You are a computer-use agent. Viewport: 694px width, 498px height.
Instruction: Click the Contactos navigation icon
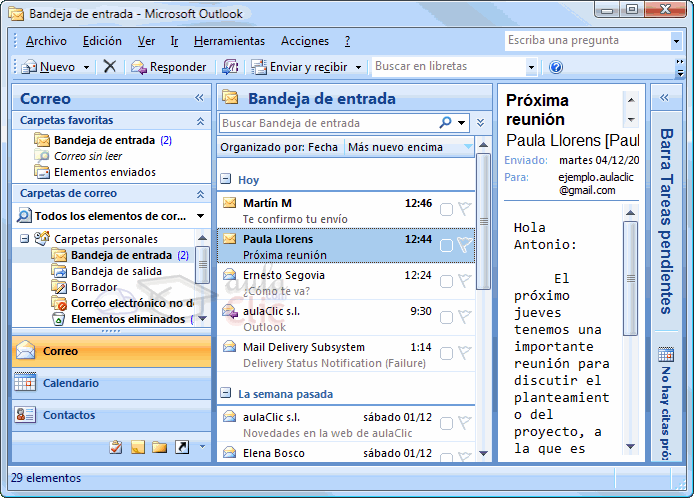click(25, 415)
